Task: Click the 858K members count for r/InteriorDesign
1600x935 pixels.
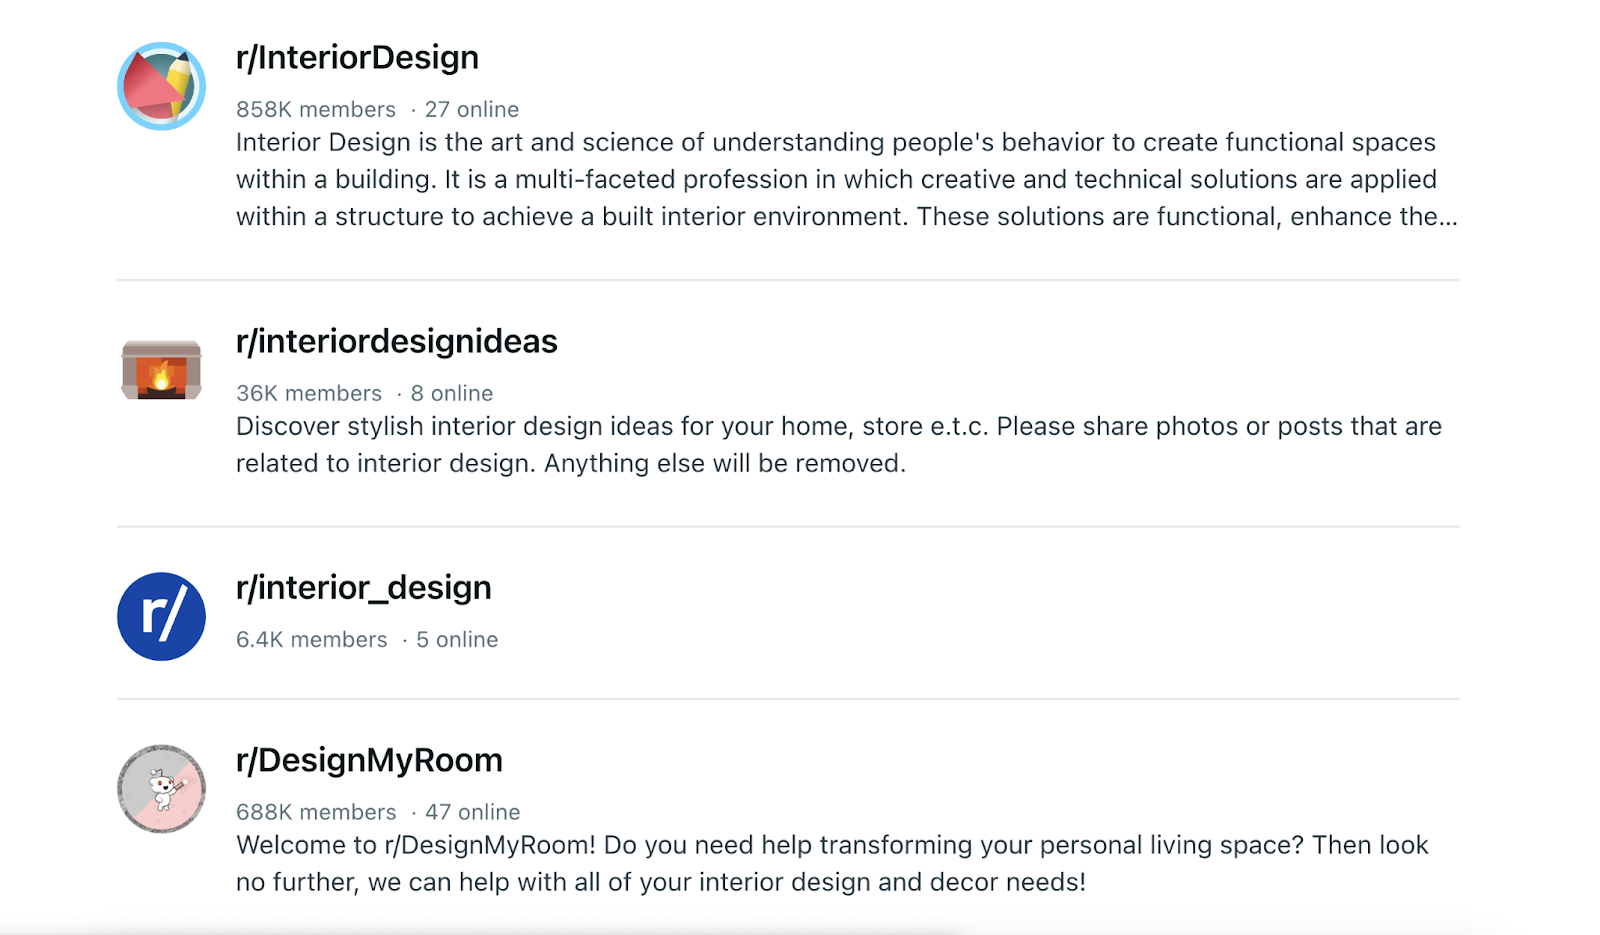Action: tap(315, 109)
